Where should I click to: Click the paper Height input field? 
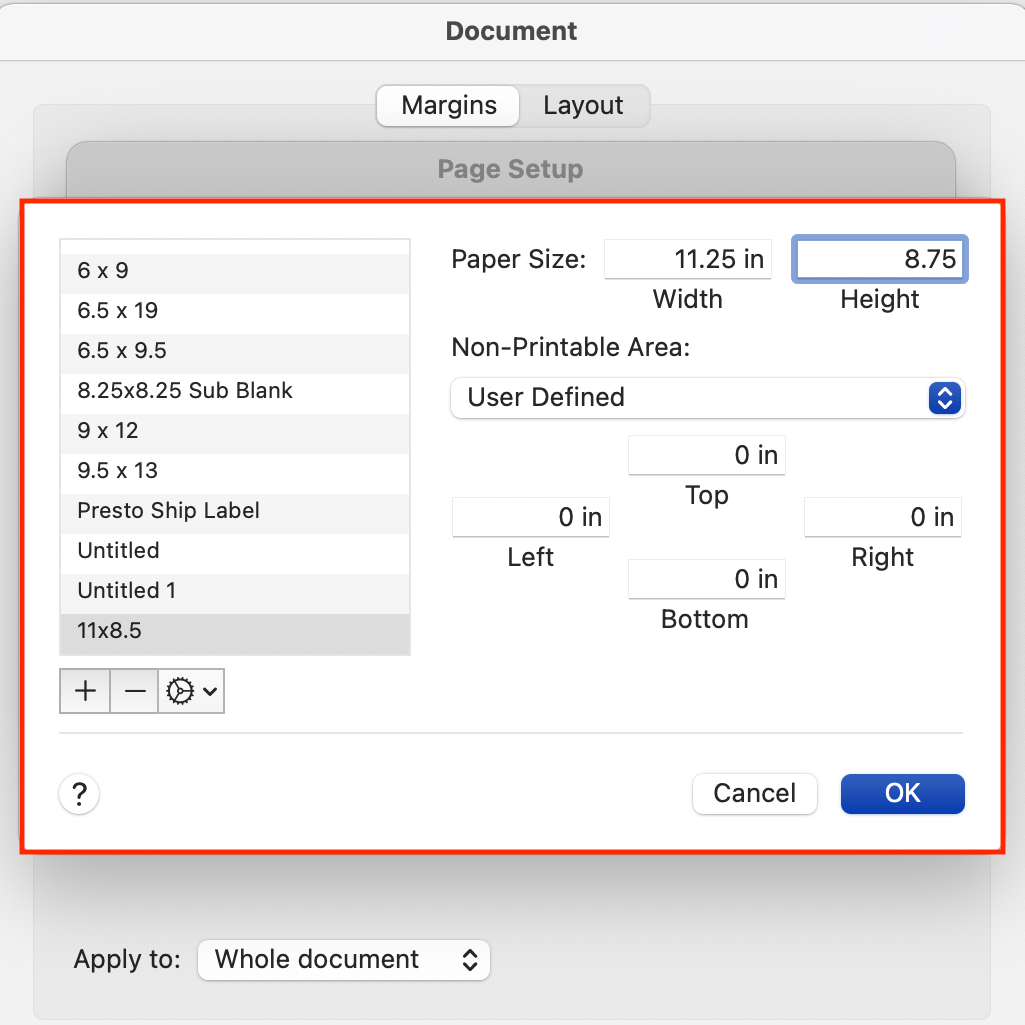pos(879,259)
